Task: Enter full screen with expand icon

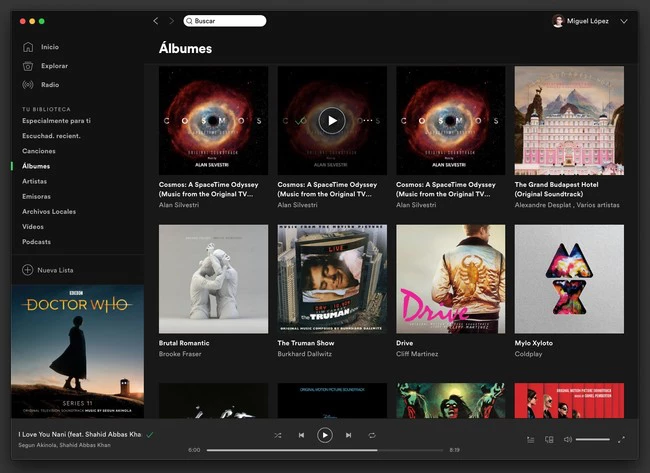Action: (x=621, y=439)
